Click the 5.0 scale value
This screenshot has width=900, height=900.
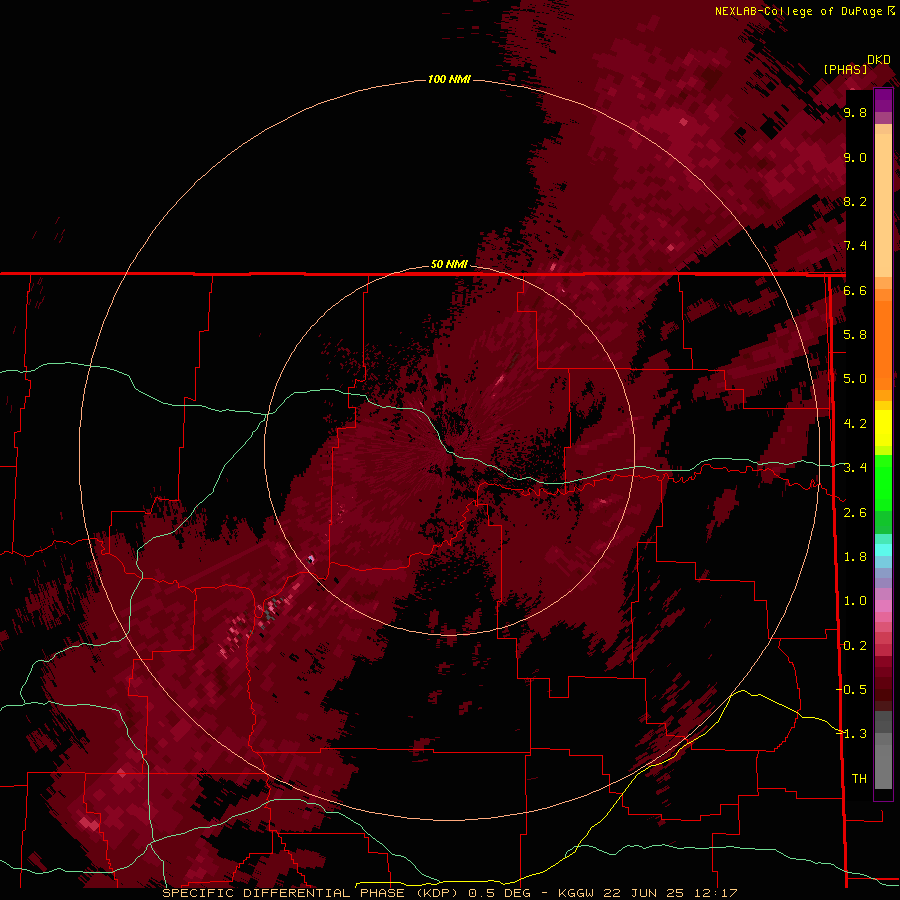[855, 379]
